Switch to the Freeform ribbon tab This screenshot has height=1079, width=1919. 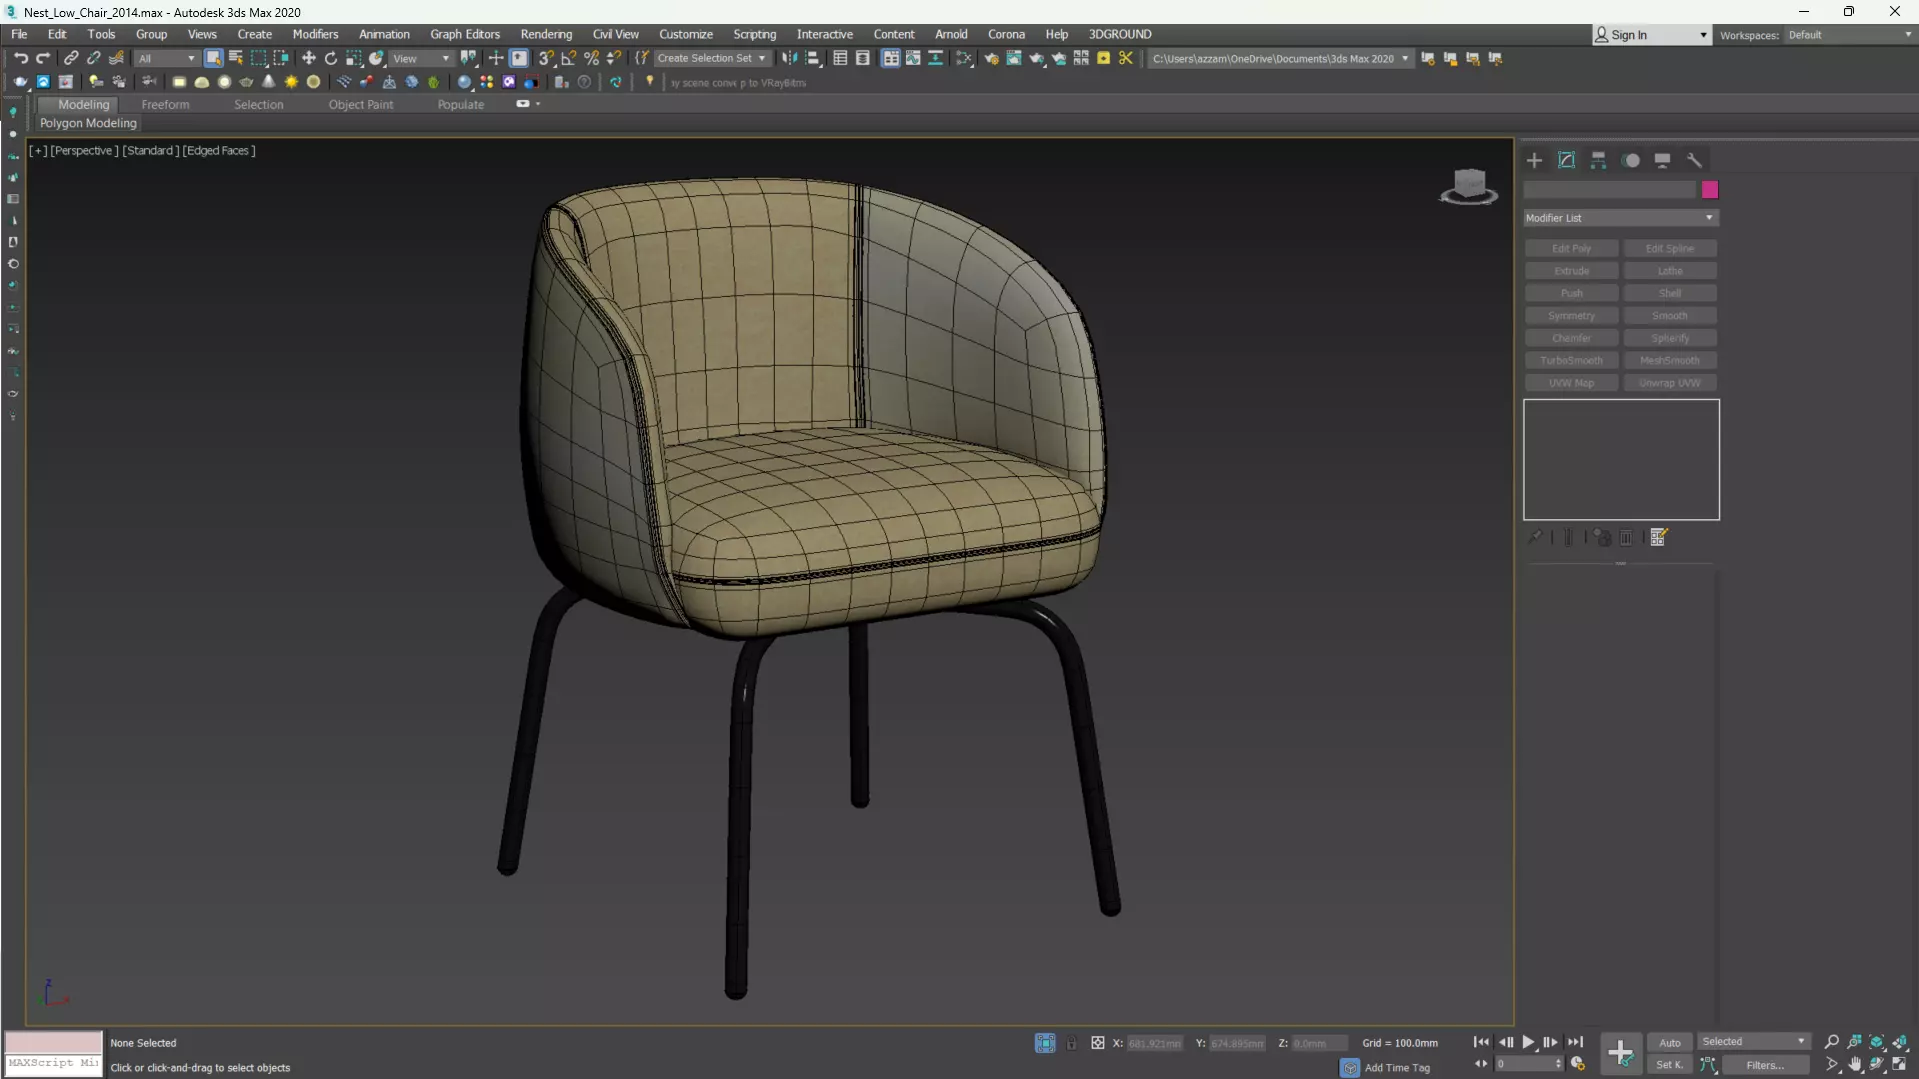point(165,104)
